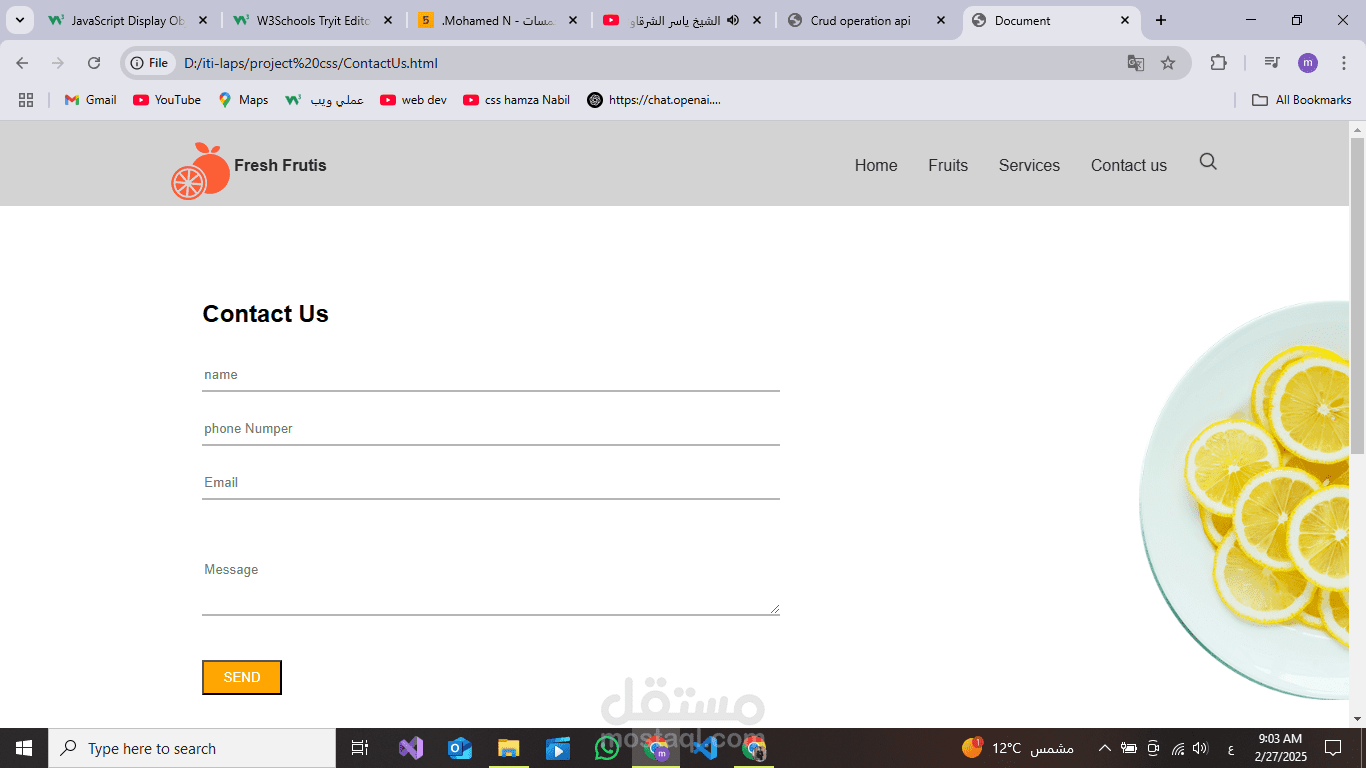Close the Document tab
The image size is (1366, 768).
[x=1125, y=20]
